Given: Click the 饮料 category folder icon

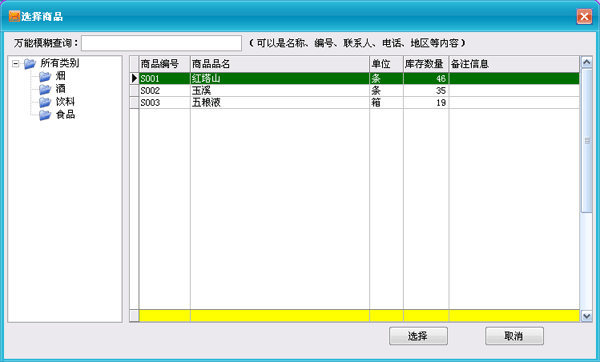Looking at the screenshot, I should pyautogui.click(x=45, y=102).
